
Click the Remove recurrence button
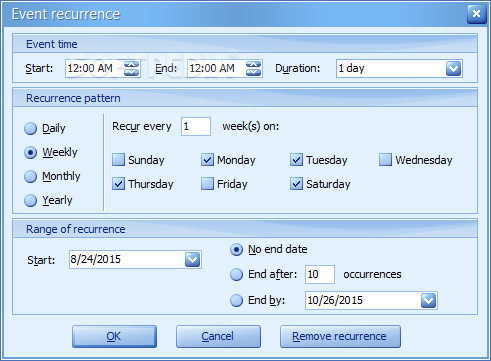(340, 337)
